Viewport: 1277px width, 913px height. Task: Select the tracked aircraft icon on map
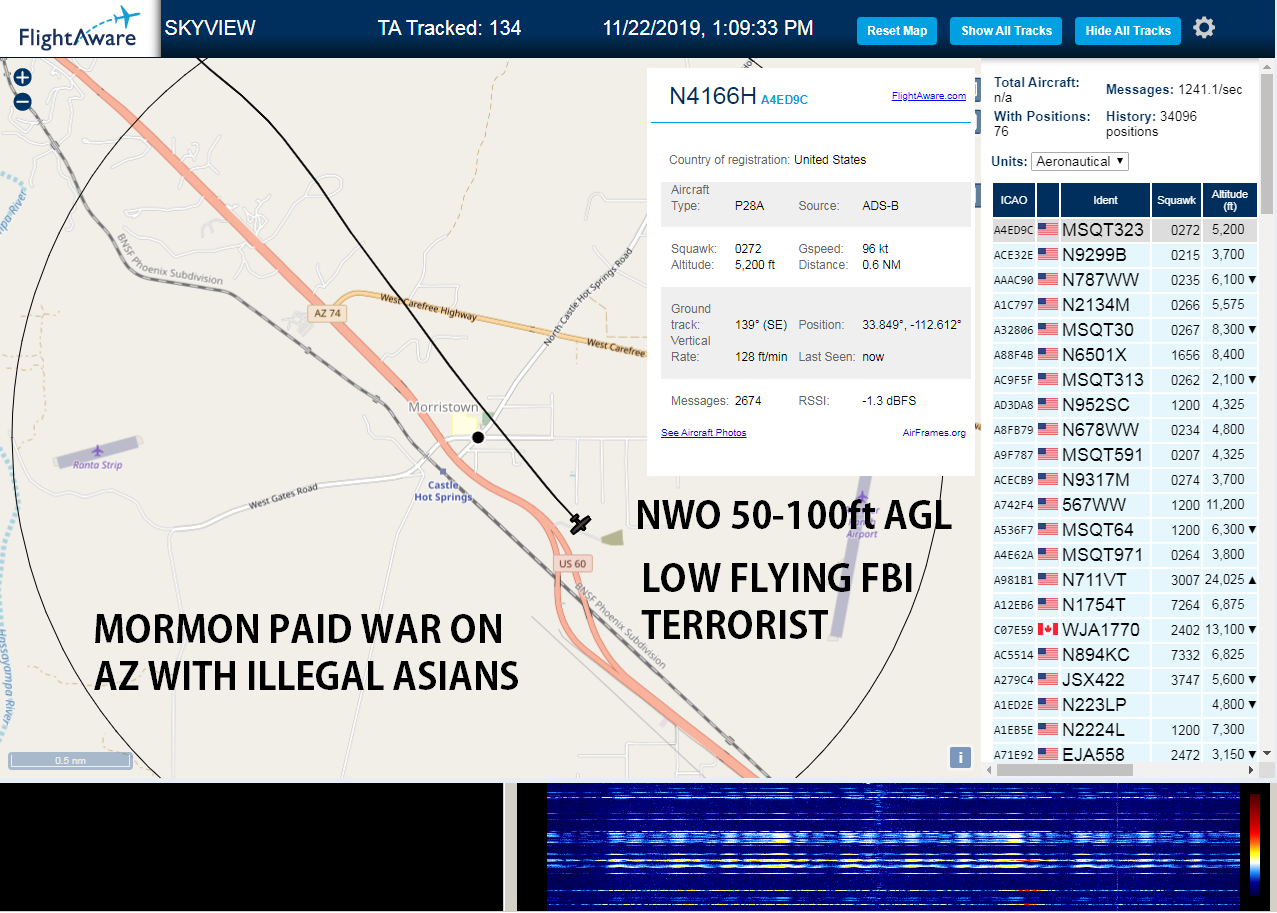[580, 523]
